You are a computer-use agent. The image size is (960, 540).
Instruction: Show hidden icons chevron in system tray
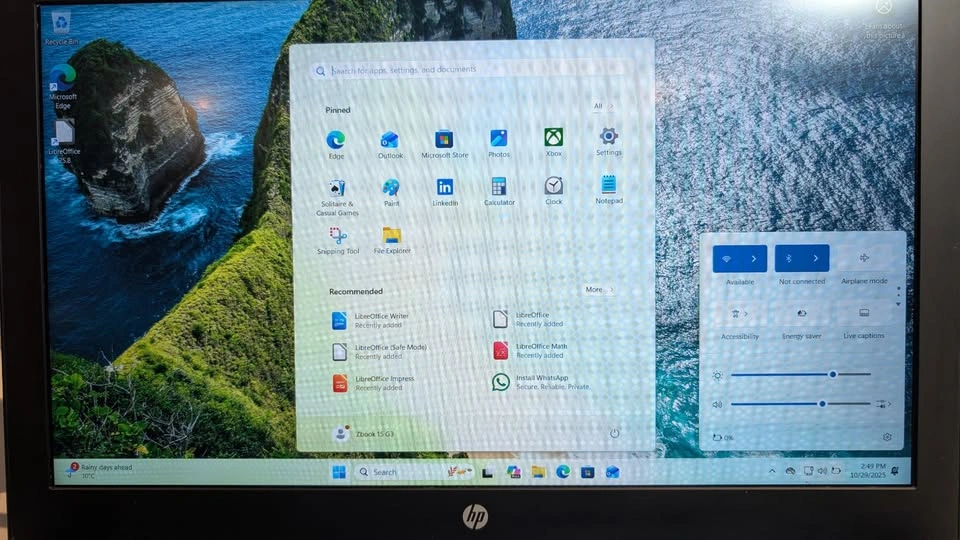point(771,471)
